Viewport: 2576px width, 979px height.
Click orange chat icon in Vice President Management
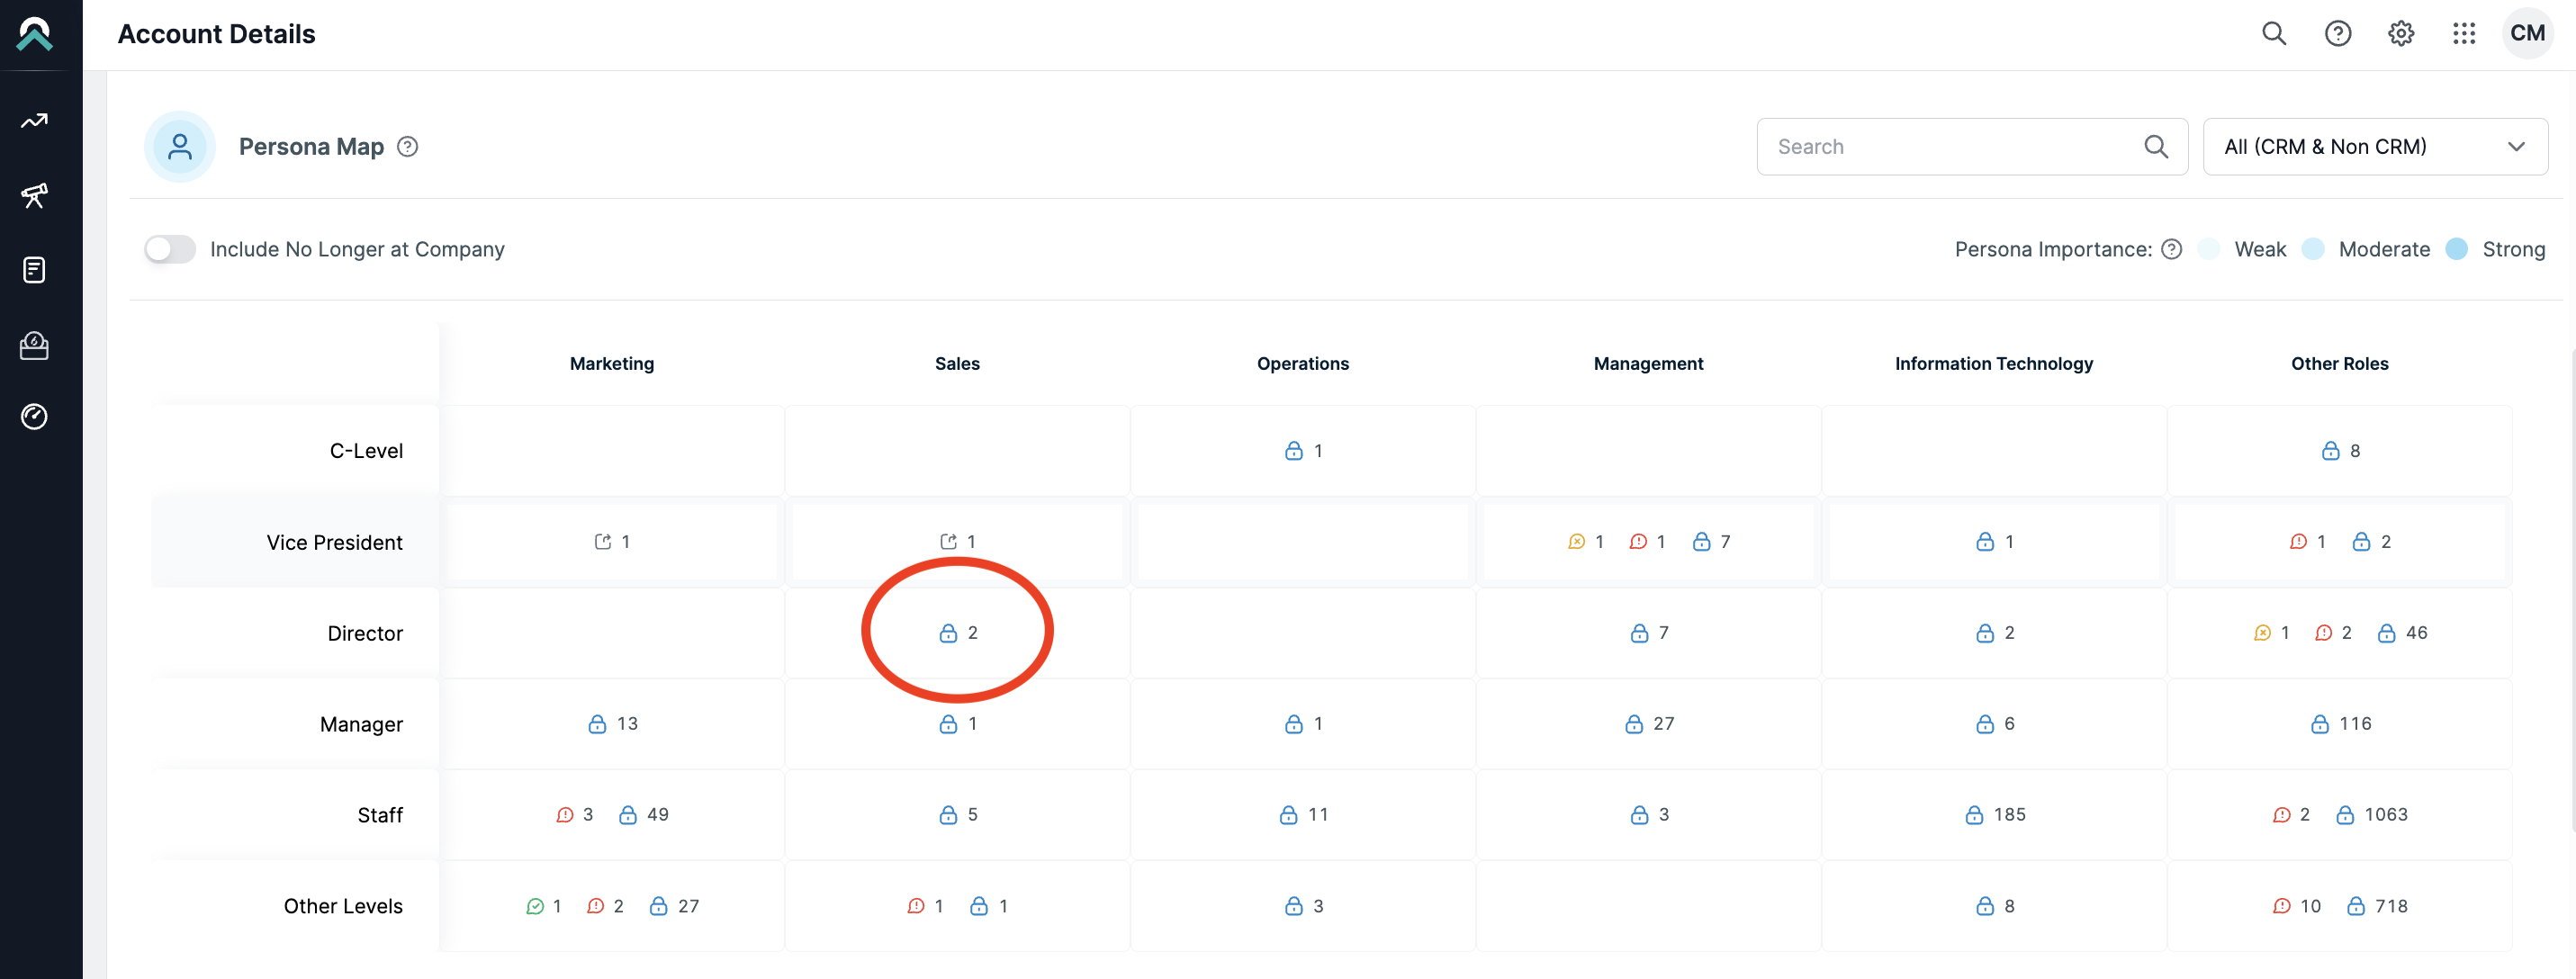(x=1577, y=542)
